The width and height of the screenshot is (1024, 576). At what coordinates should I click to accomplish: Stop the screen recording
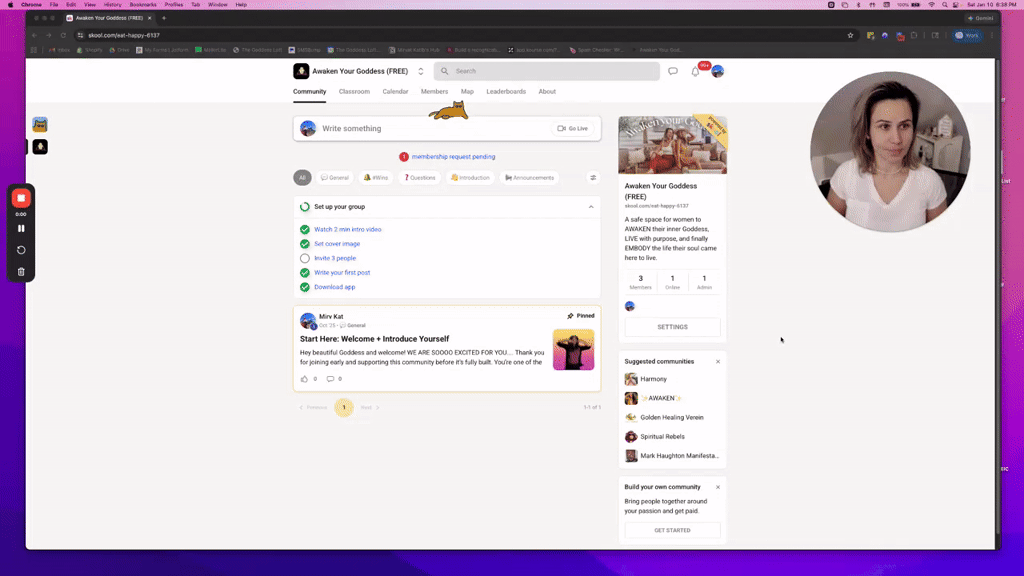click(x=21, y=198)
